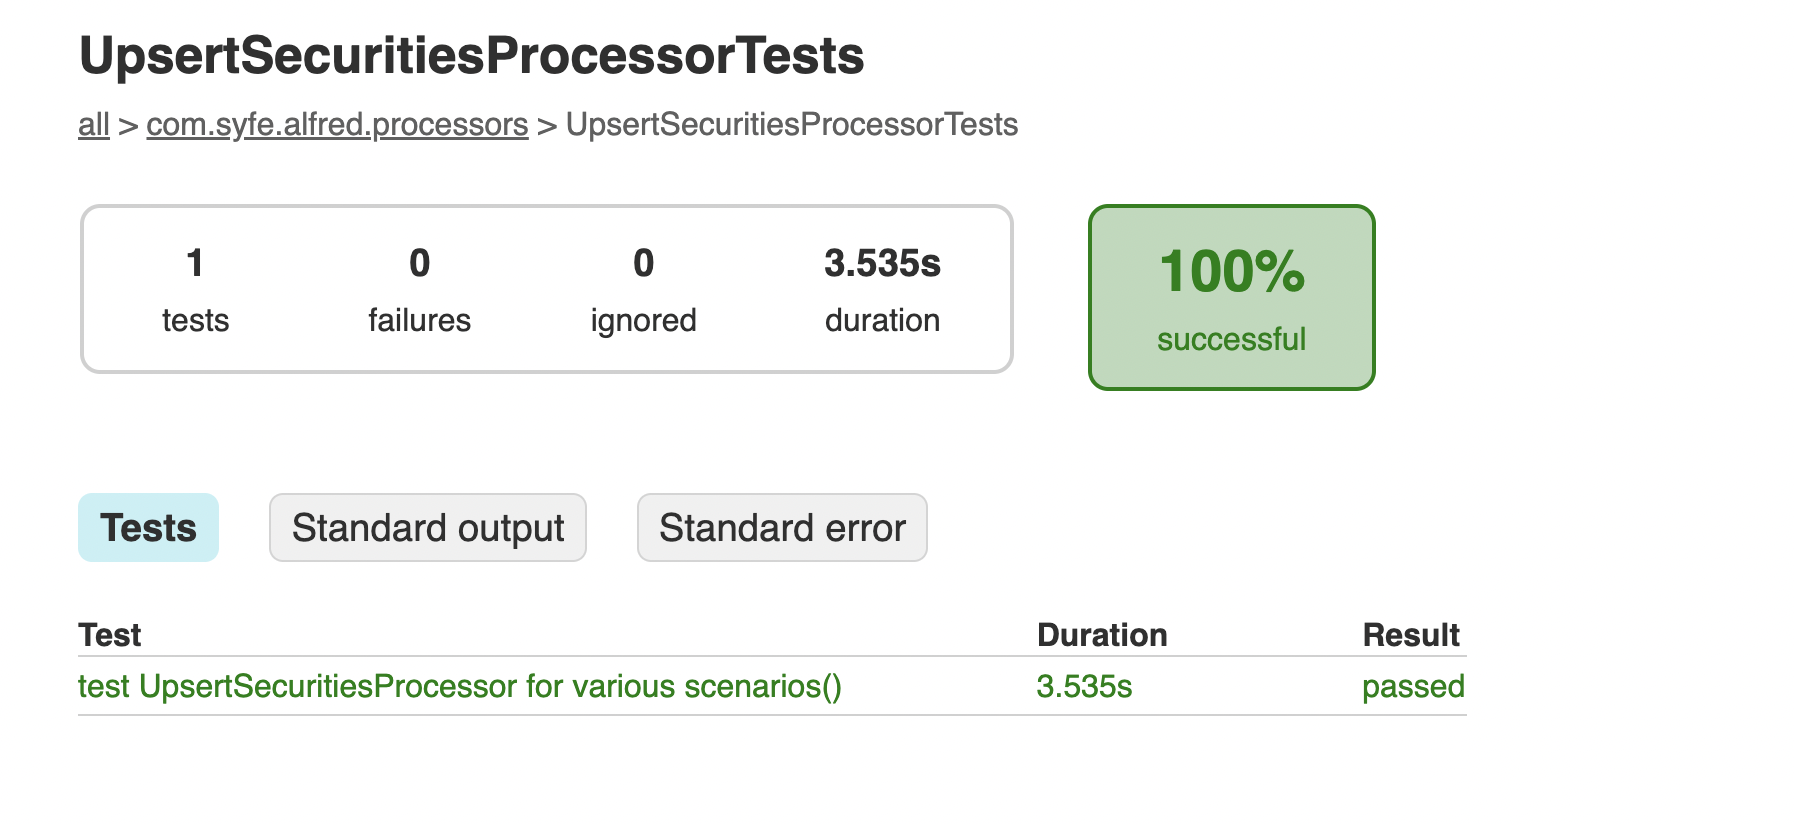This screenshot has height=824, width=1794.
Task: Sort table by the Test column header
Action: (x=110, y=634)
